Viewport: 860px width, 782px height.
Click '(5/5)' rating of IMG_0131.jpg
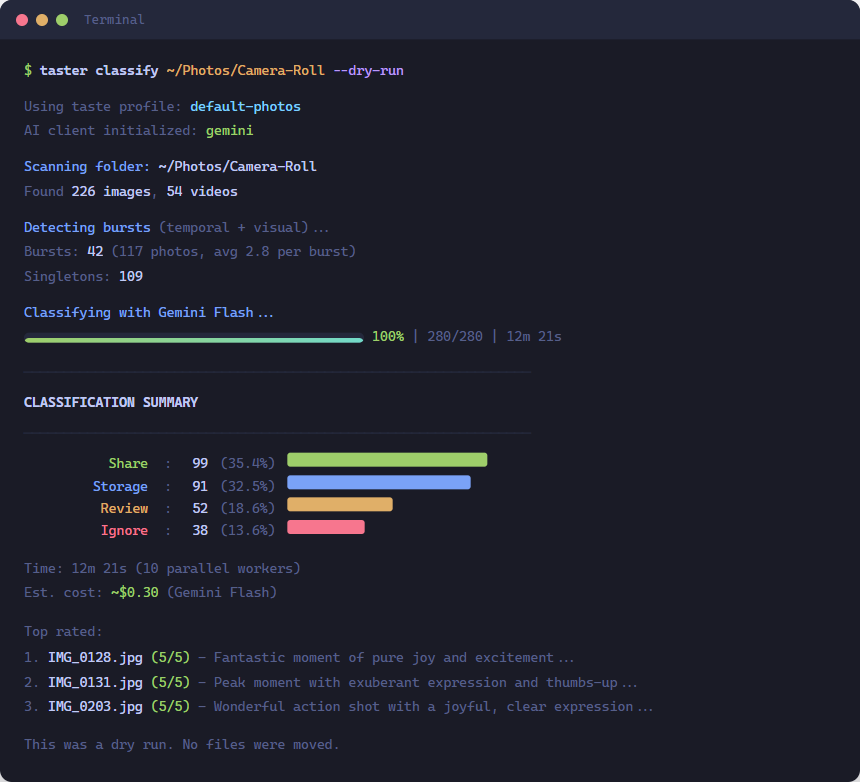point(170,682)
